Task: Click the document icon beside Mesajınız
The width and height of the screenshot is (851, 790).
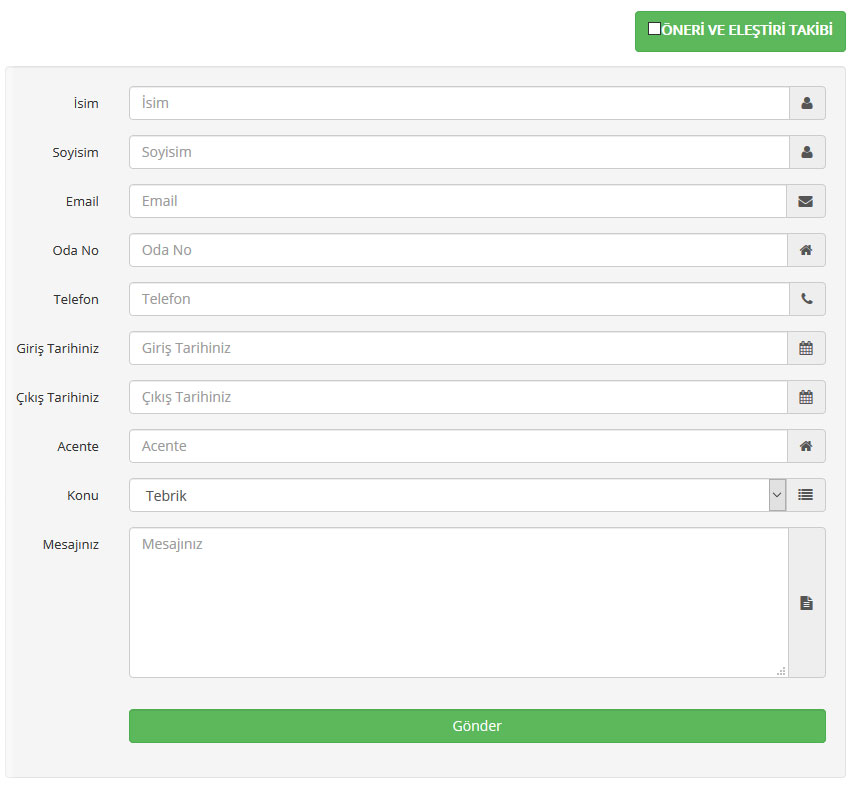Action: pos(806,603)
